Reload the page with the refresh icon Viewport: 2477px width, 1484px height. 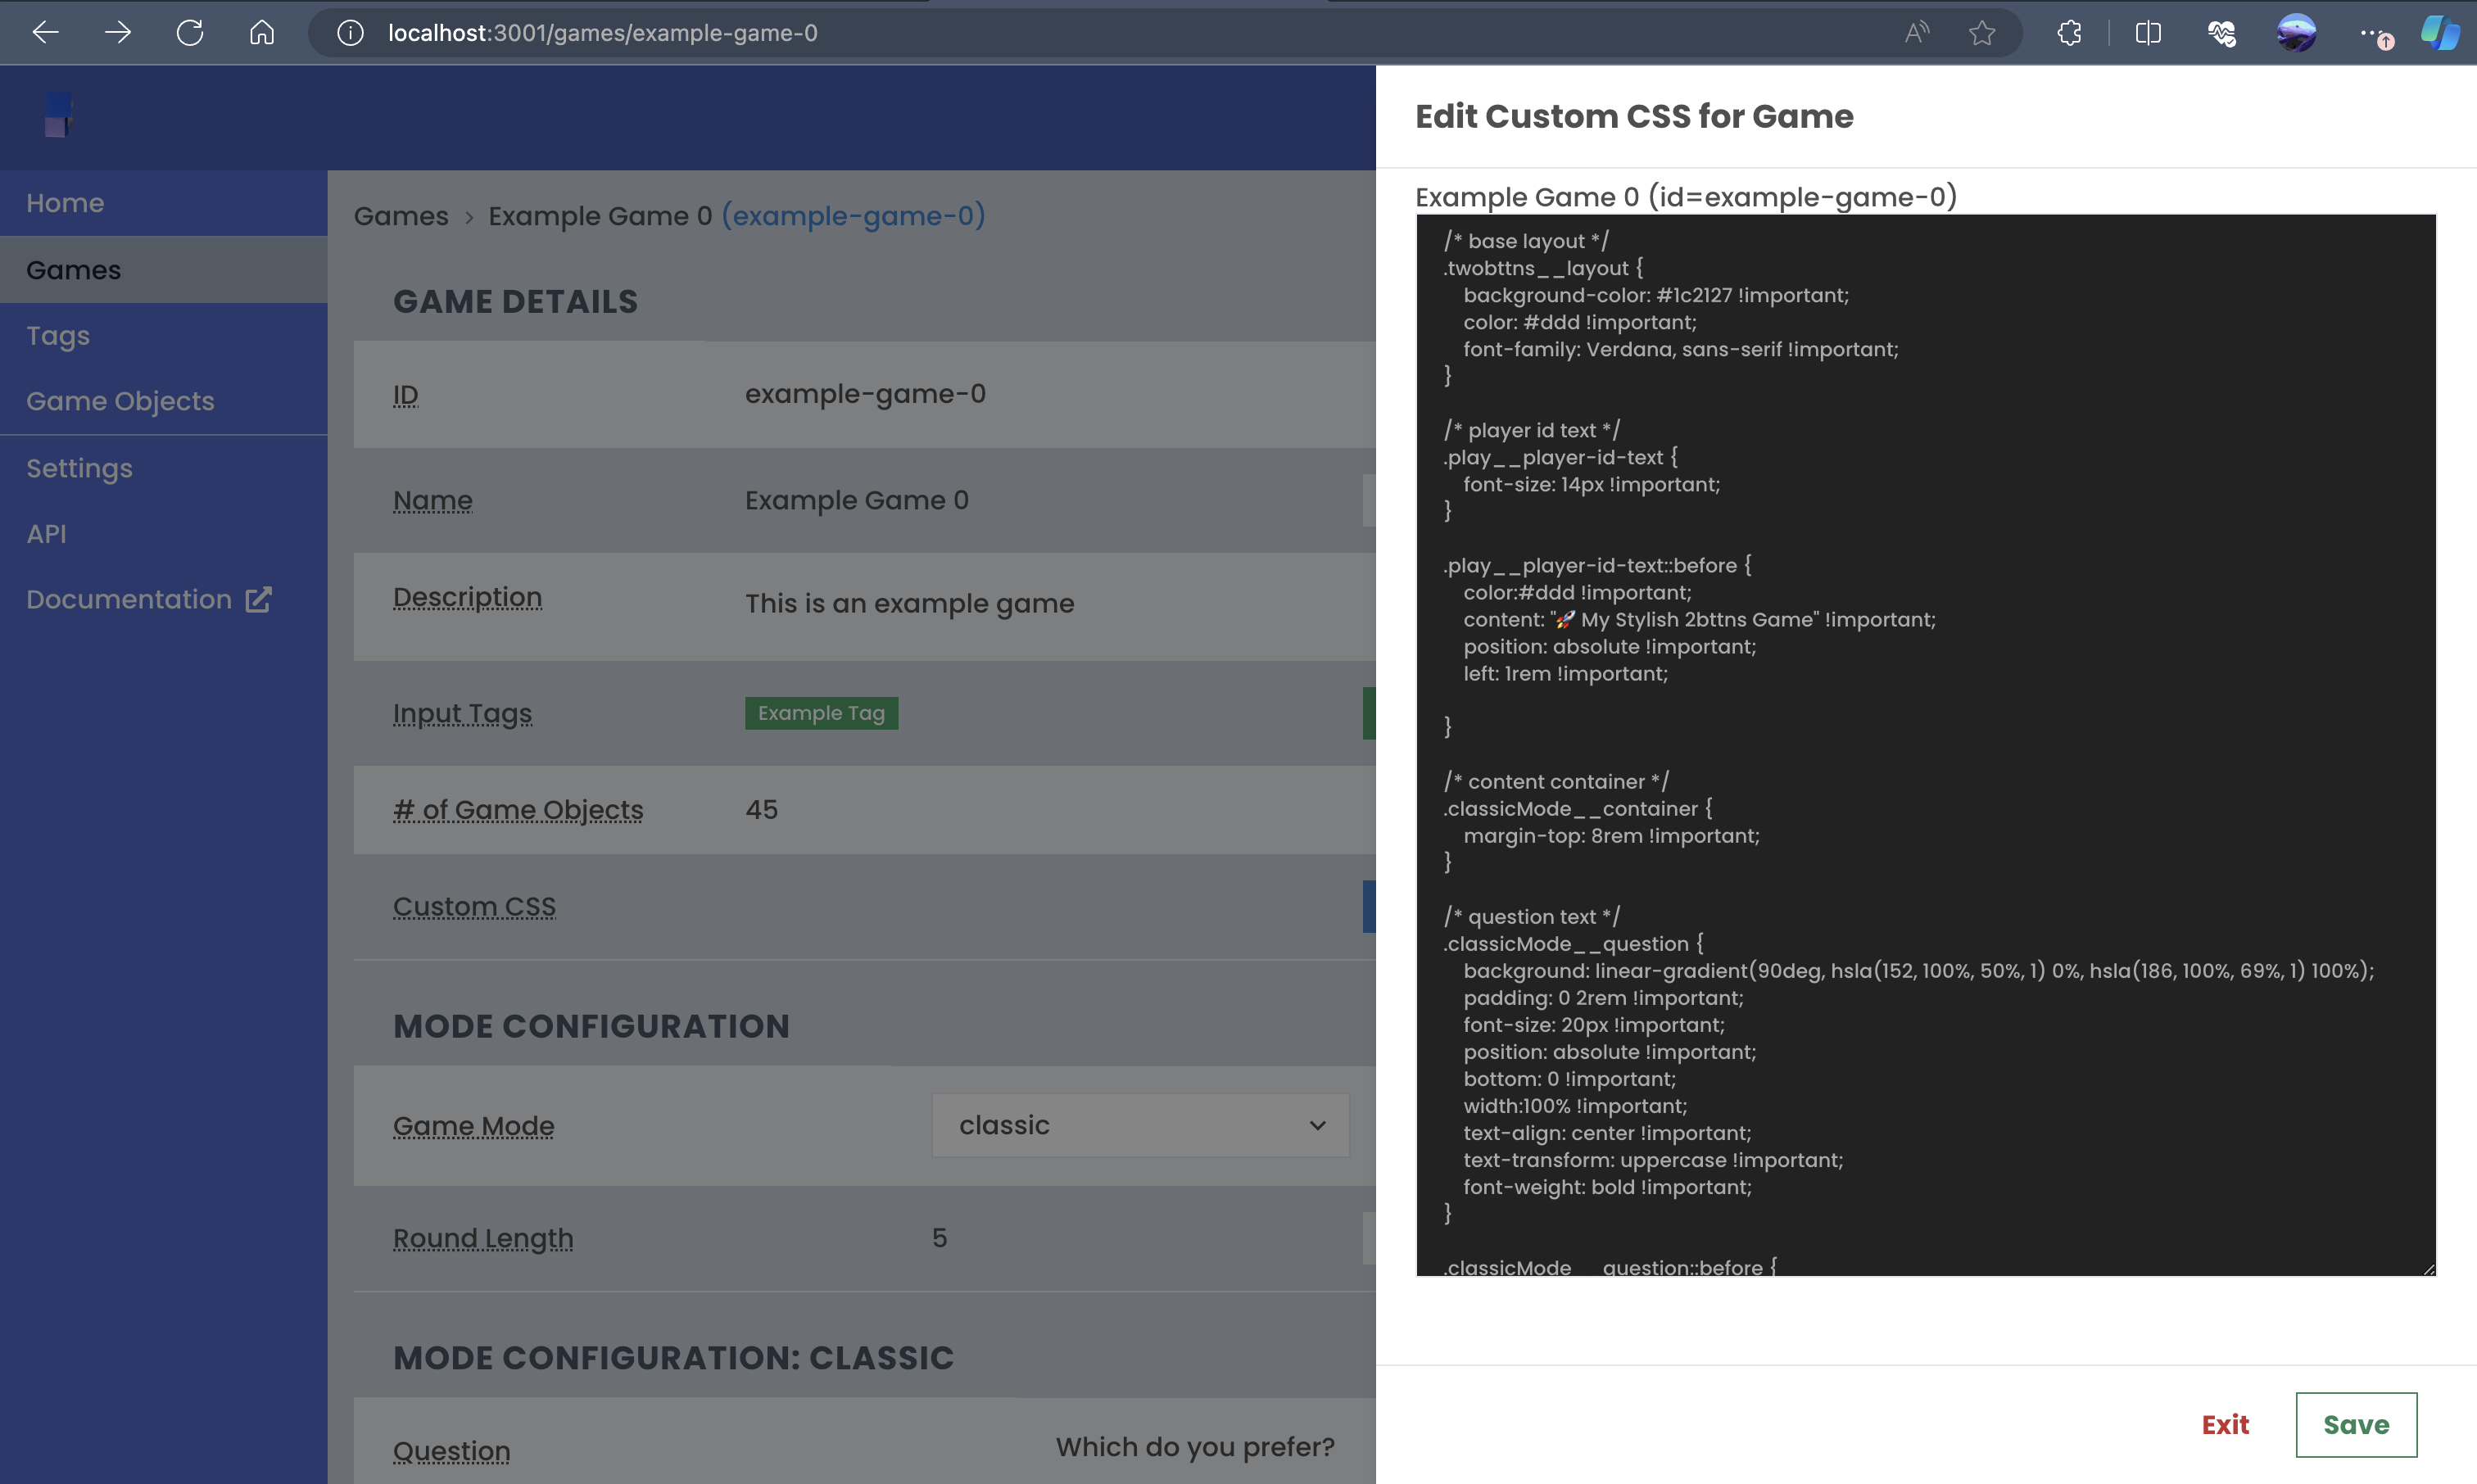click(x=190, y=33)
